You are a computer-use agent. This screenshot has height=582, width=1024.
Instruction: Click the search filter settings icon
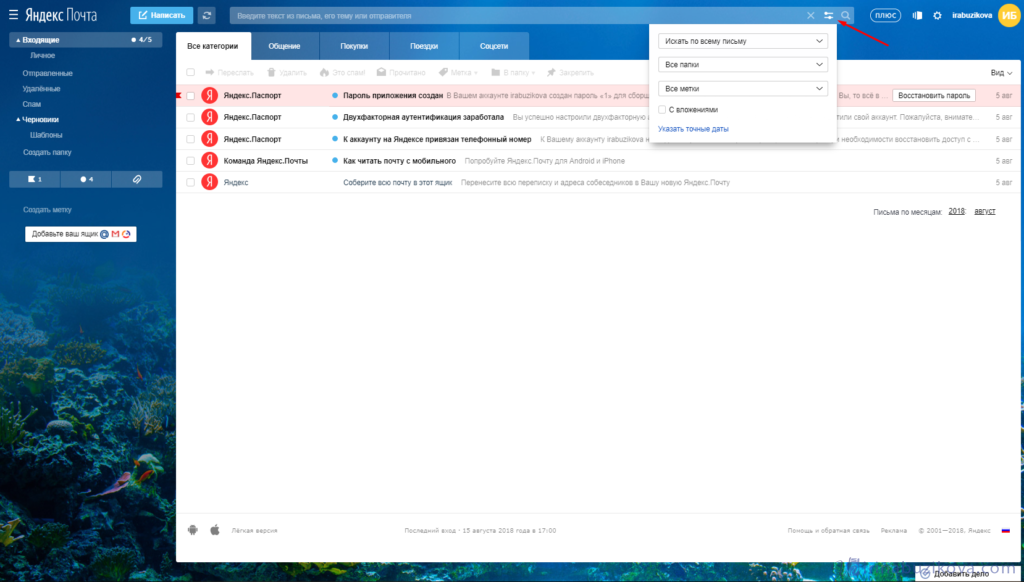pyautogui.click(x=828, y=16)
